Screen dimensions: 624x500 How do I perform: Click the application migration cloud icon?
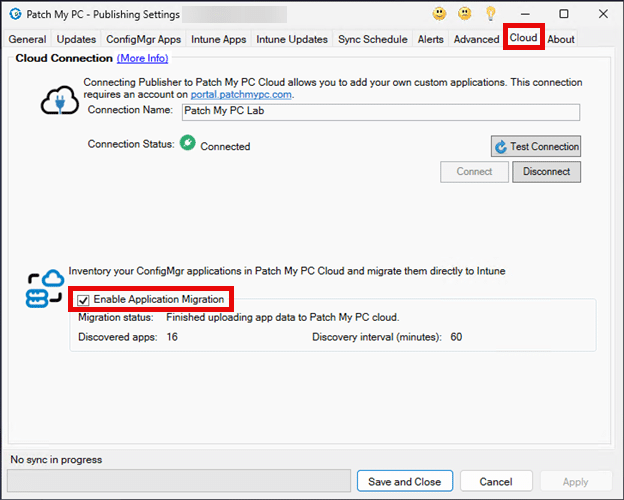click(x=45, y=288)
